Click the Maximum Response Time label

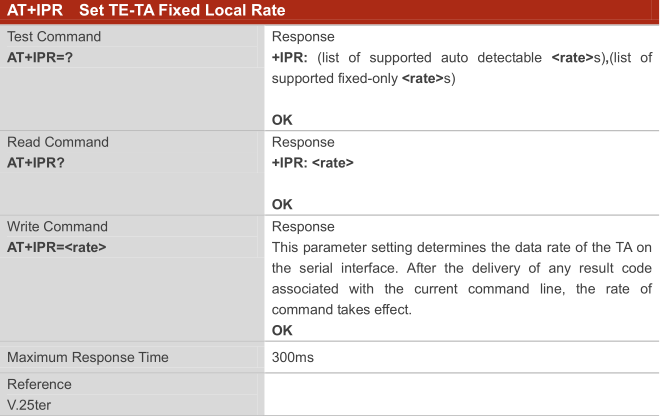tap(87, 357)
